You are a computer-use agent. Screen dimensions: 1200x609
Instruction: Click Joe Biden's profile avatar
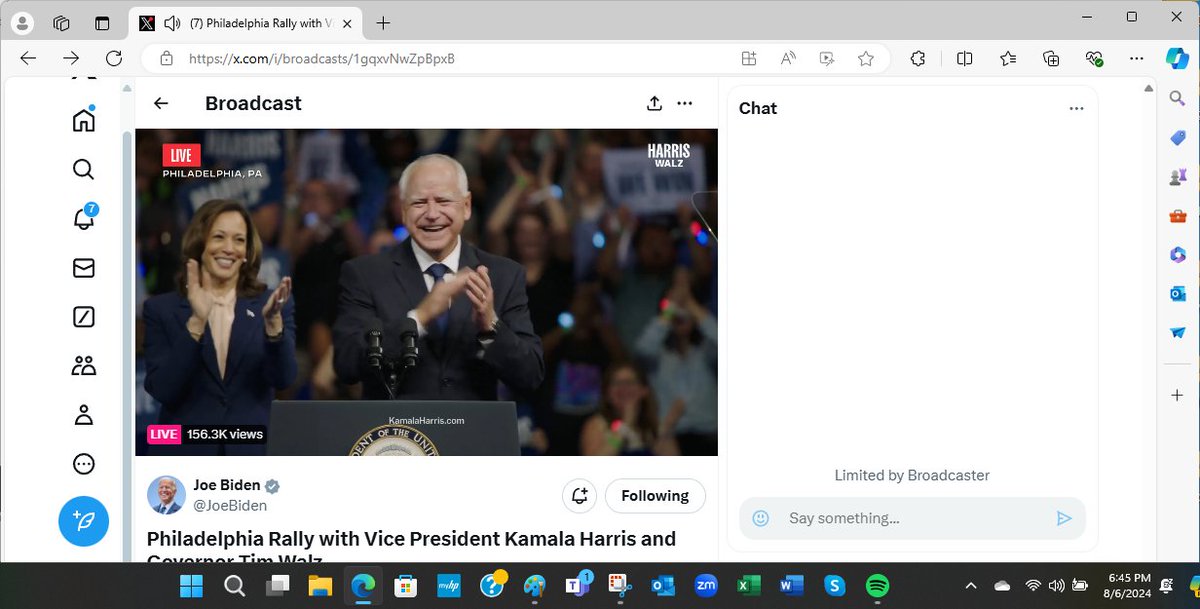[166, 495]
